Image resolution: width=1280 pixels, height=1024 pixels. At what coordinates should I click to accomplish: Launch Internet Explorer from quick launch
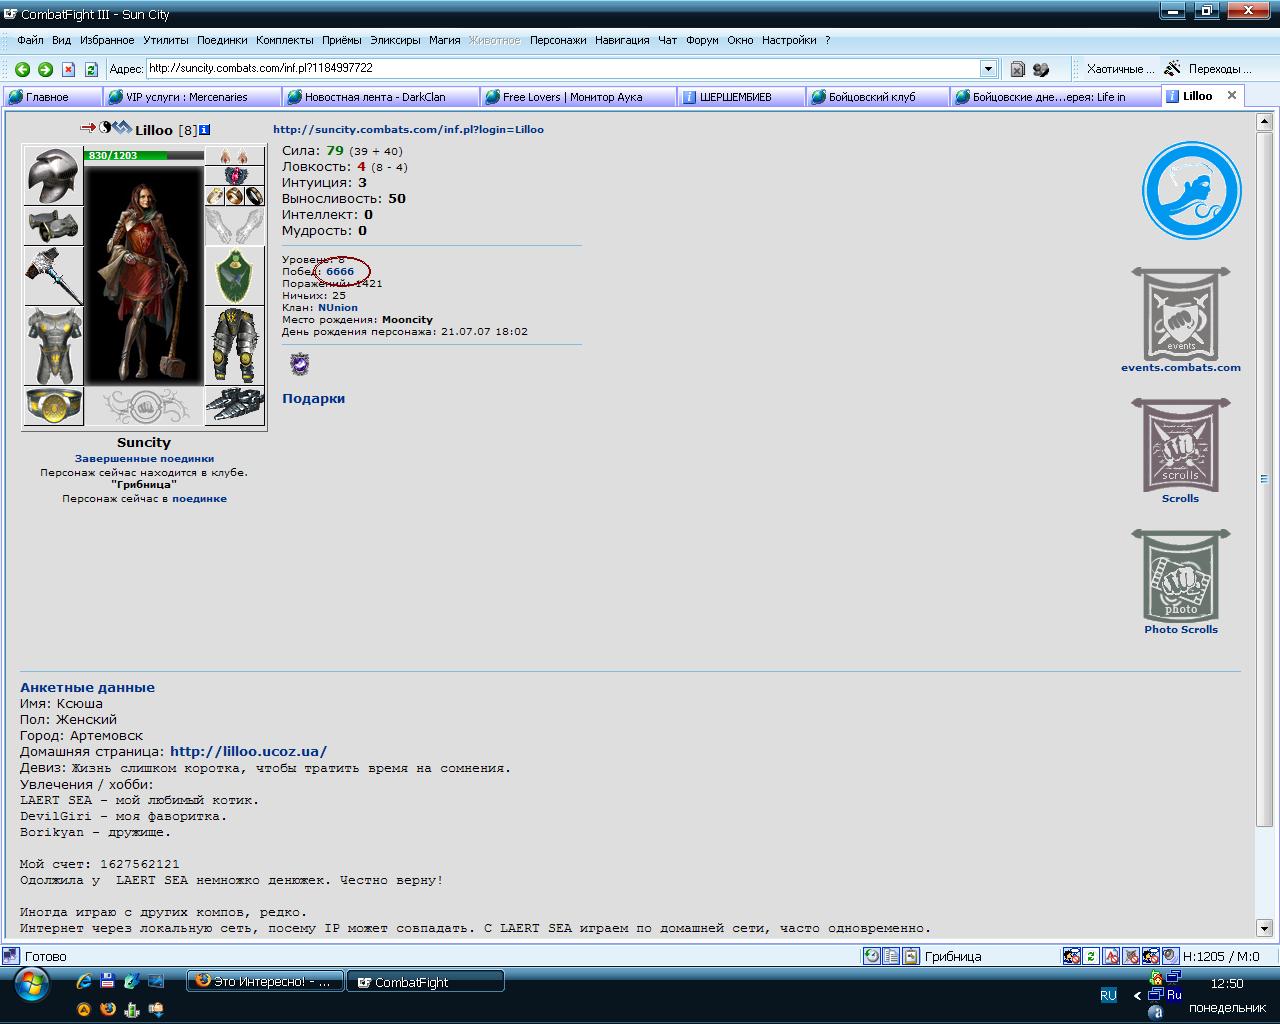[x=85, y=982]
